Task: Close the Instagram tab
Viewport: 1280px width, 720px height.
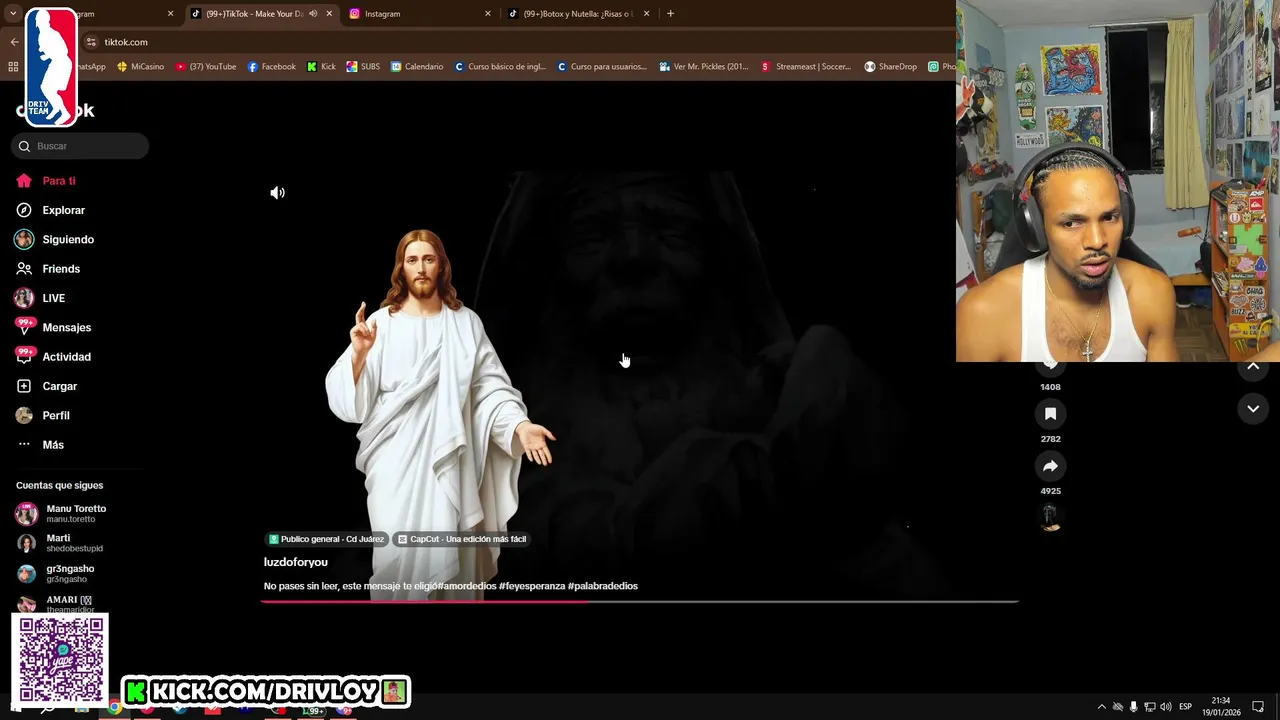Action: [x=488, y=14]
